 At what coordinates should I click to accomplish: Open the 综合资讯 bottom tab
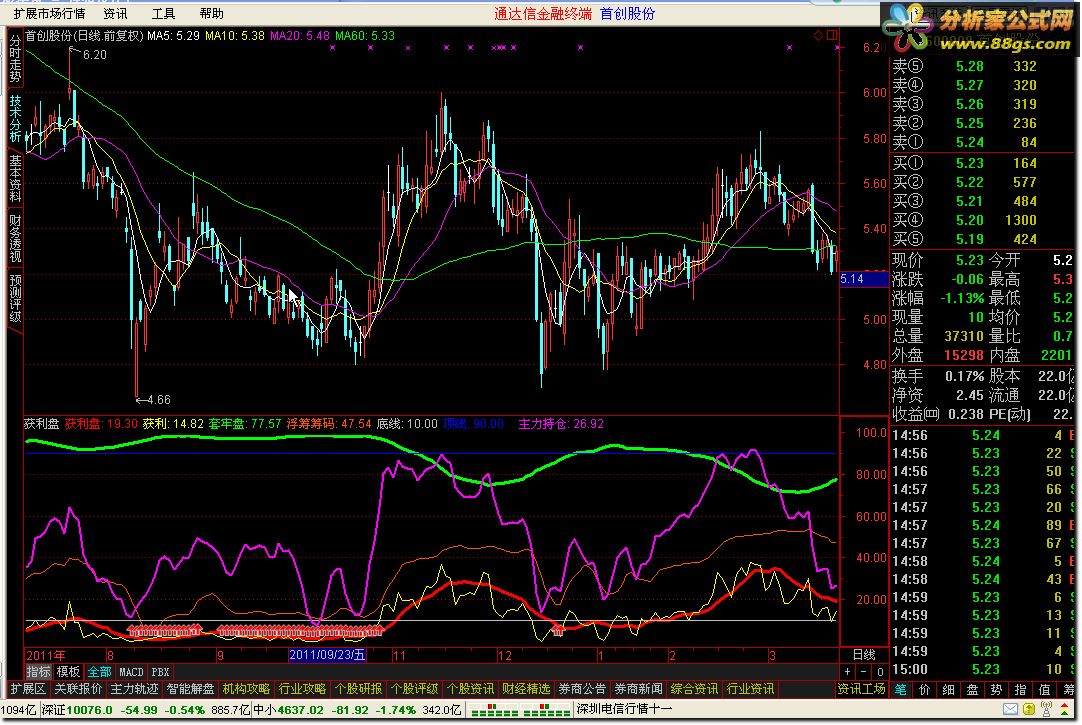694,689
